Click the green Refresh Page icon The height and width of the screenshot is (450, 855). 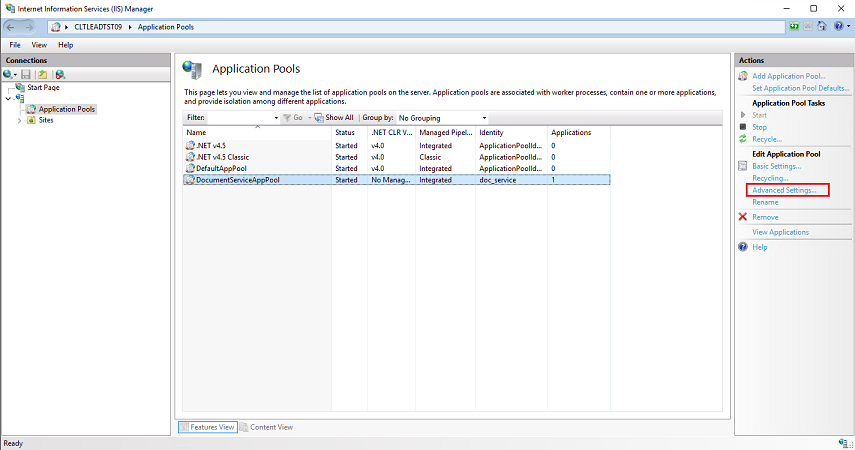(794, 26)
